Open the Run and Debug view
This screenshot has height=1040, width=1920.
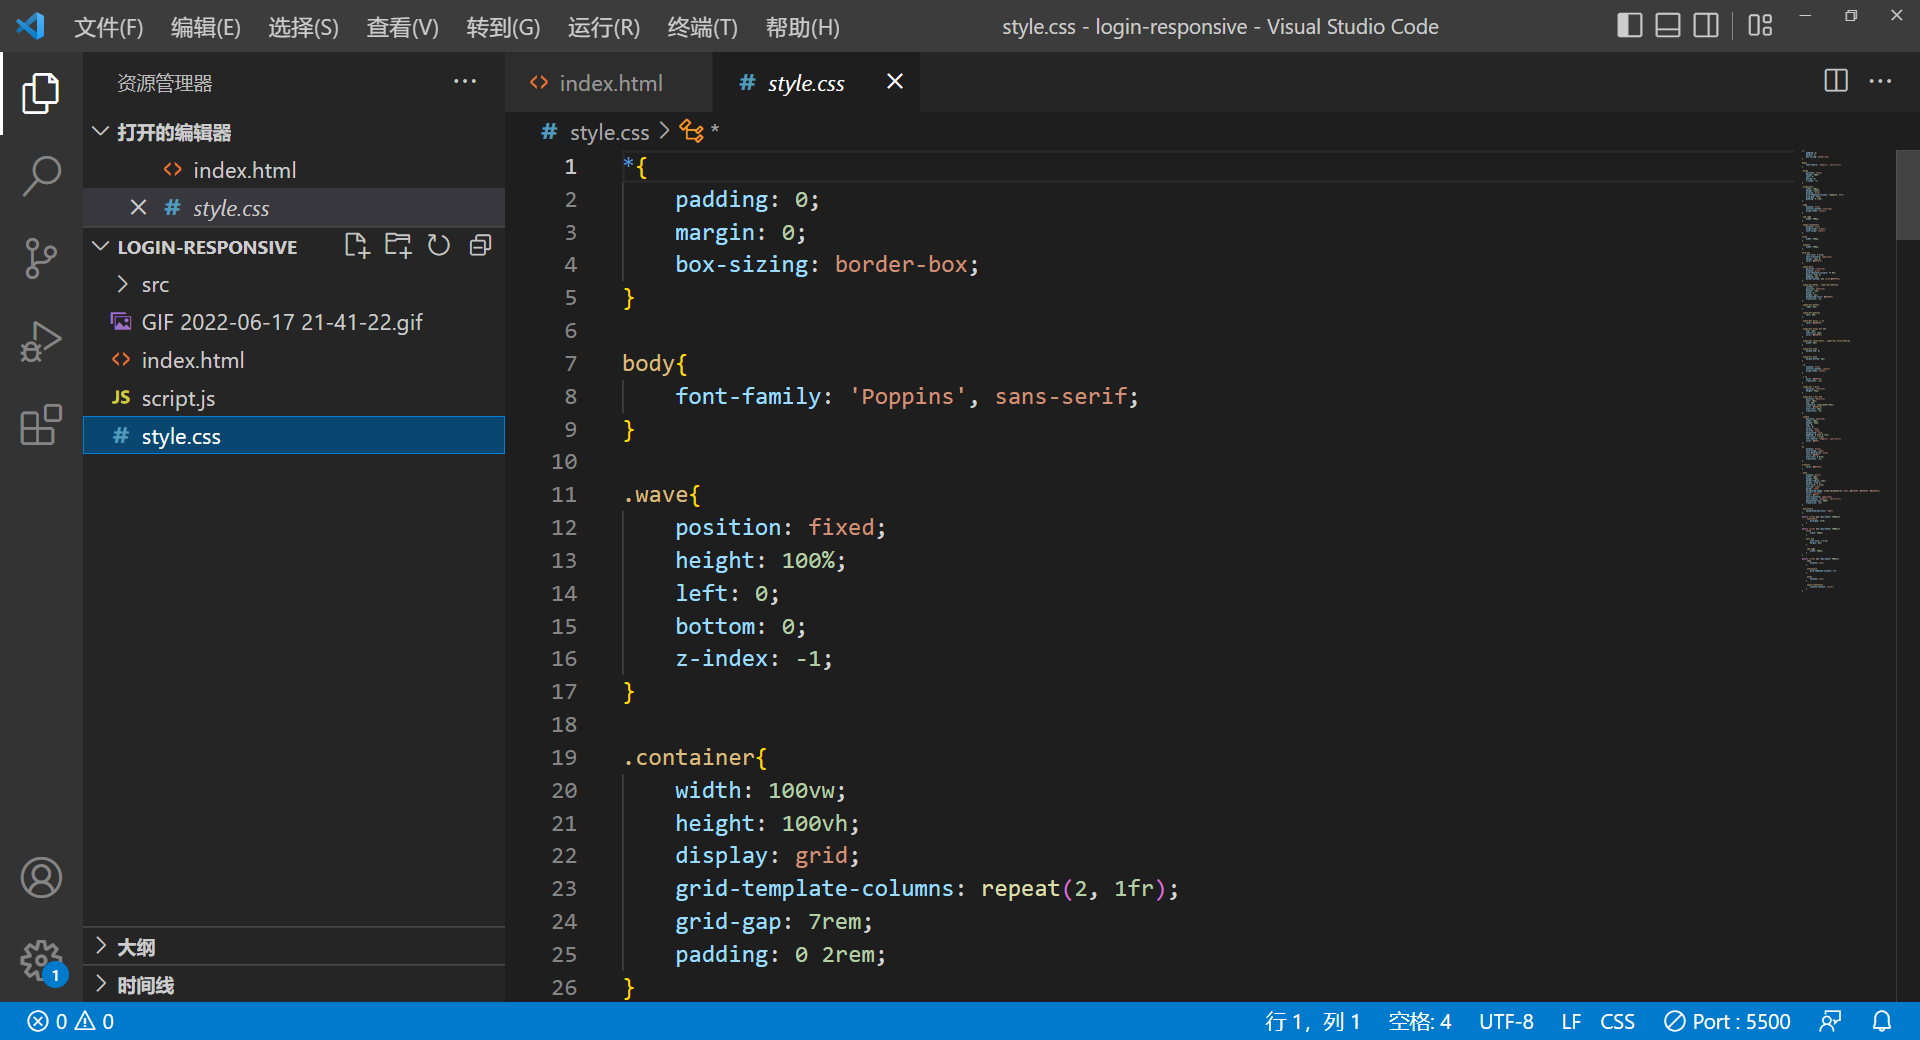tap(41, 341)
